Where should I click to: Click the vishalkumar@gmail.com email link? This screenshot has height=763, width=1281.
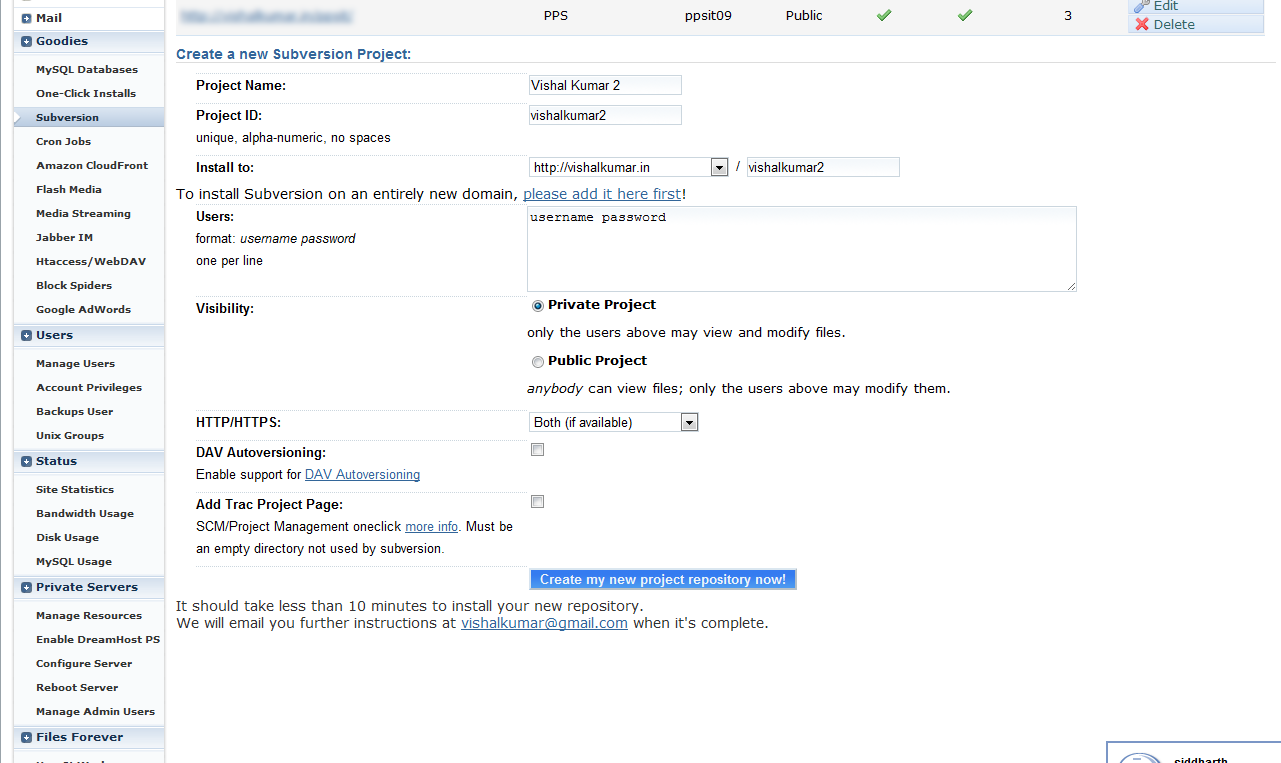[x=544, y=623]
